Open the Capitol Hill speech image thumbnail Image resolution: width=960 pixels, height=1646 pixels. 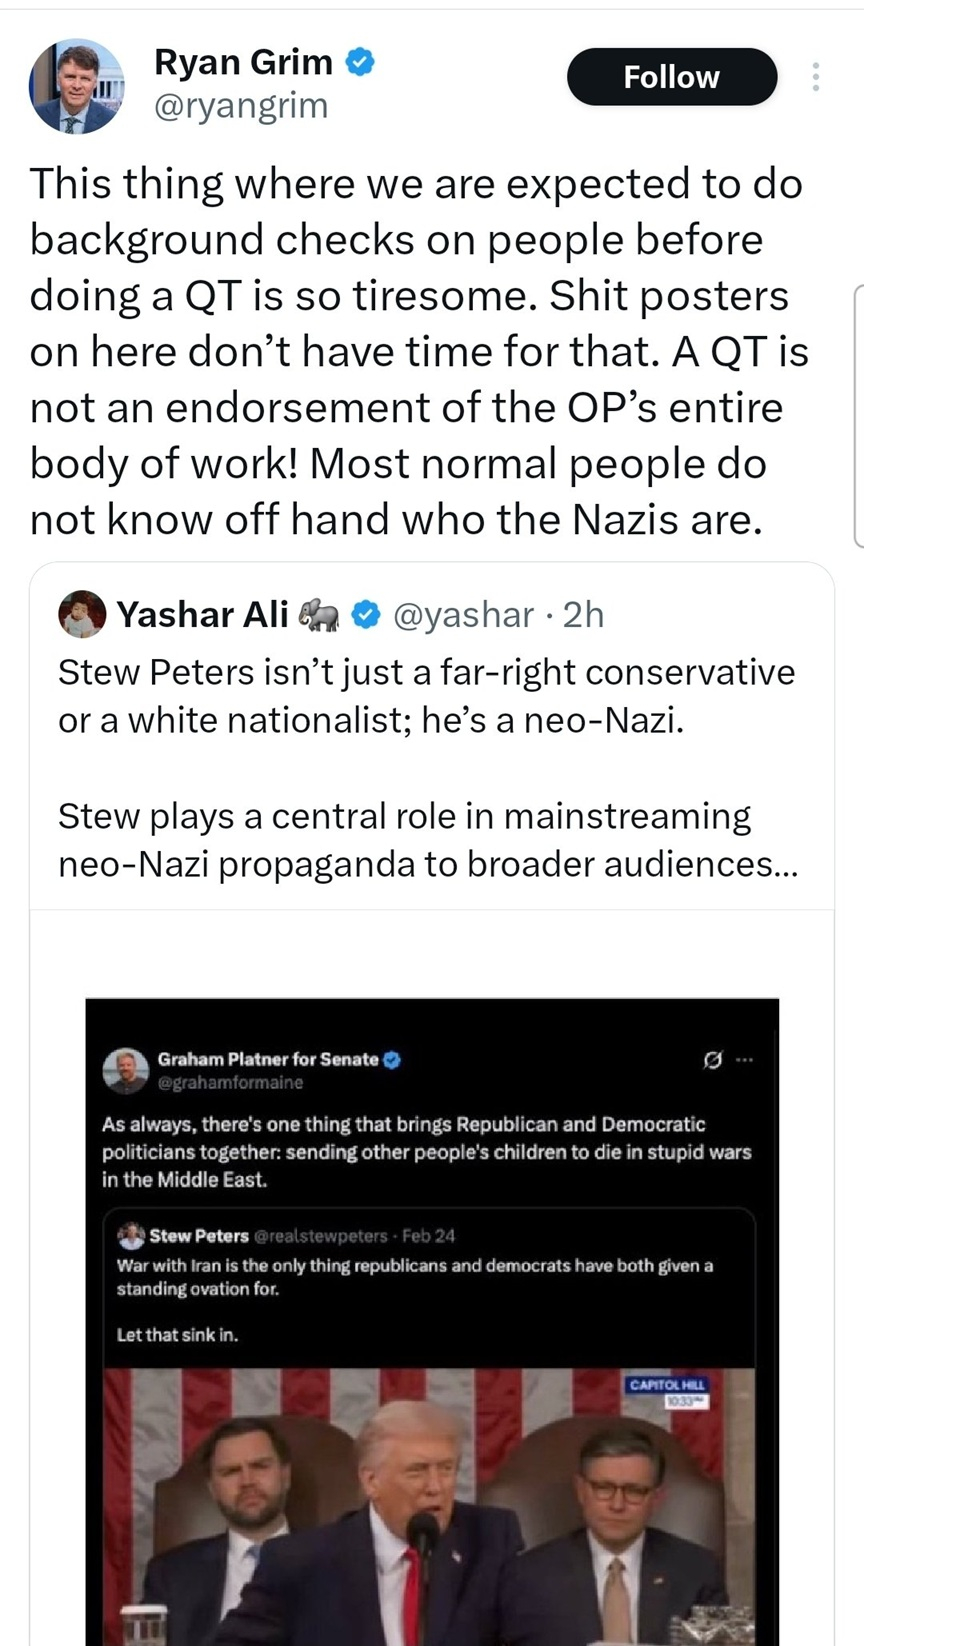(x=430, y=1505)
